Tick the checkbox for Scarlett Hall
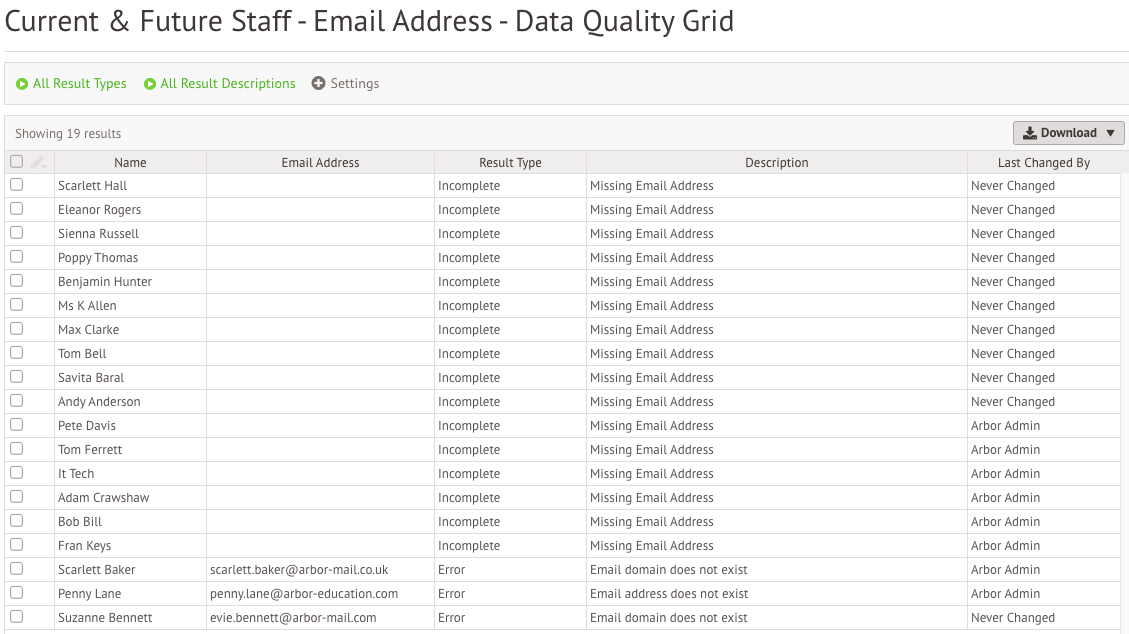This screenshot has height=634, width=1129. (17, 185)
